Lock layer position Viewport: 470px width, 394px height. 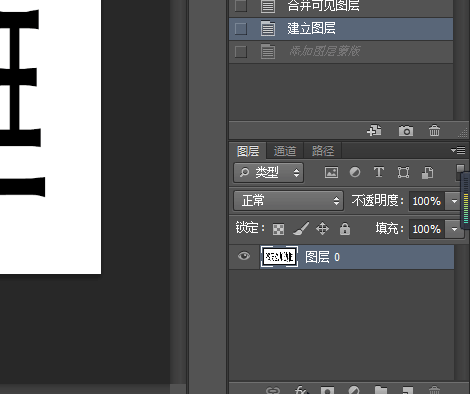click(322, 229)
